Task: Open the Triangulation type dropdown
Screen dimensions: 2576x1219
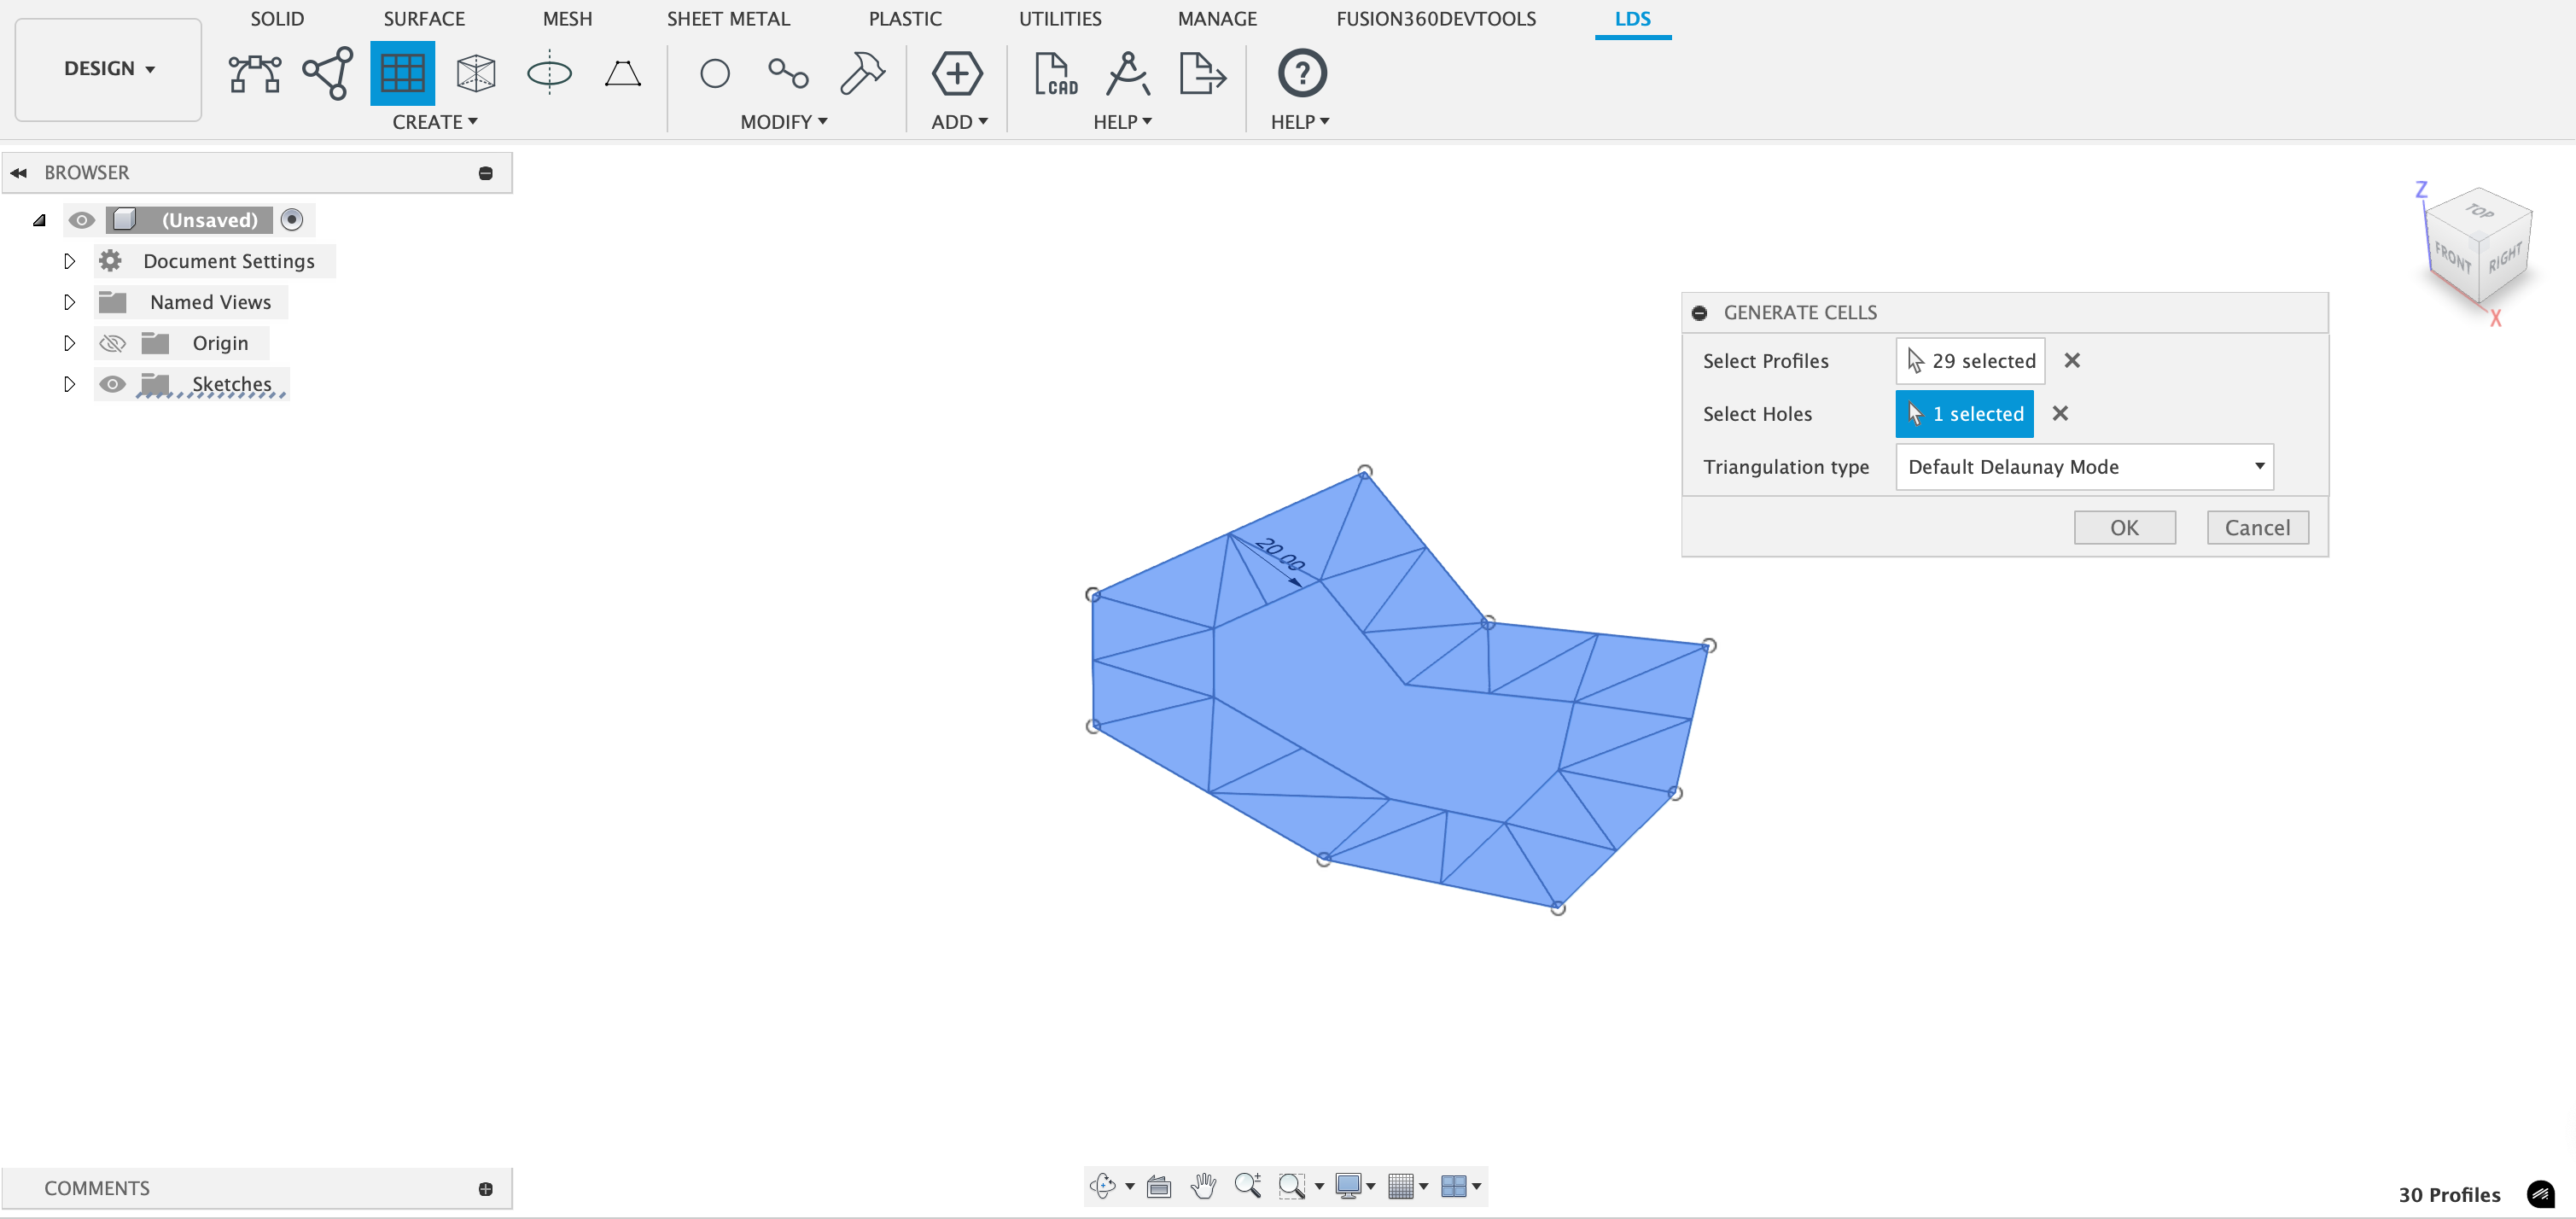Action: (2084, 467)
